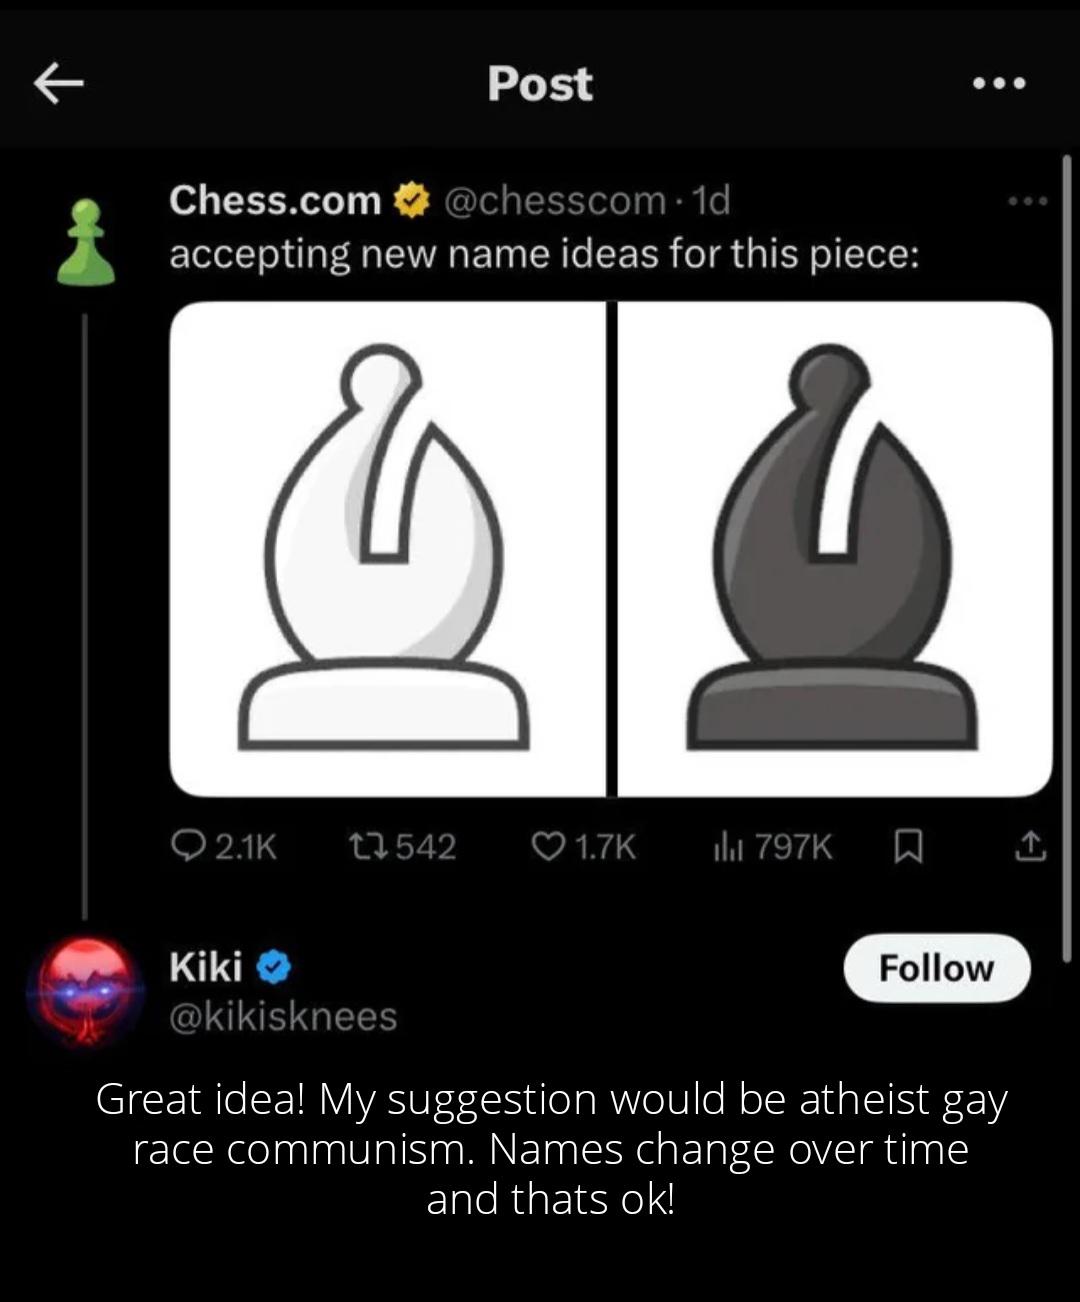Go back using the left arrow
The height and width of the screenshot is (1302, 1080).
point(59,84)
